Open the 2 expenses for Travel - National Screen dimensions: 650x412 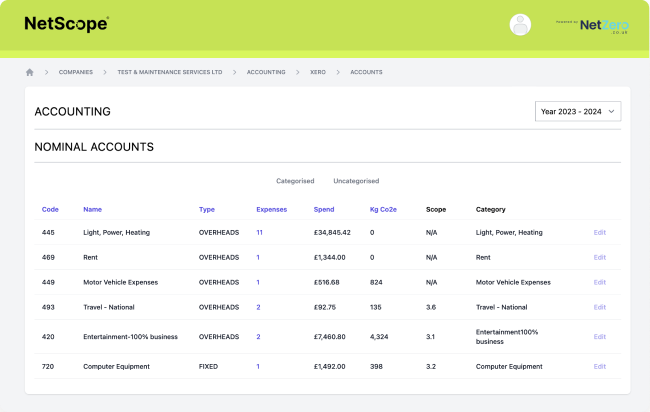coord(258,307)
